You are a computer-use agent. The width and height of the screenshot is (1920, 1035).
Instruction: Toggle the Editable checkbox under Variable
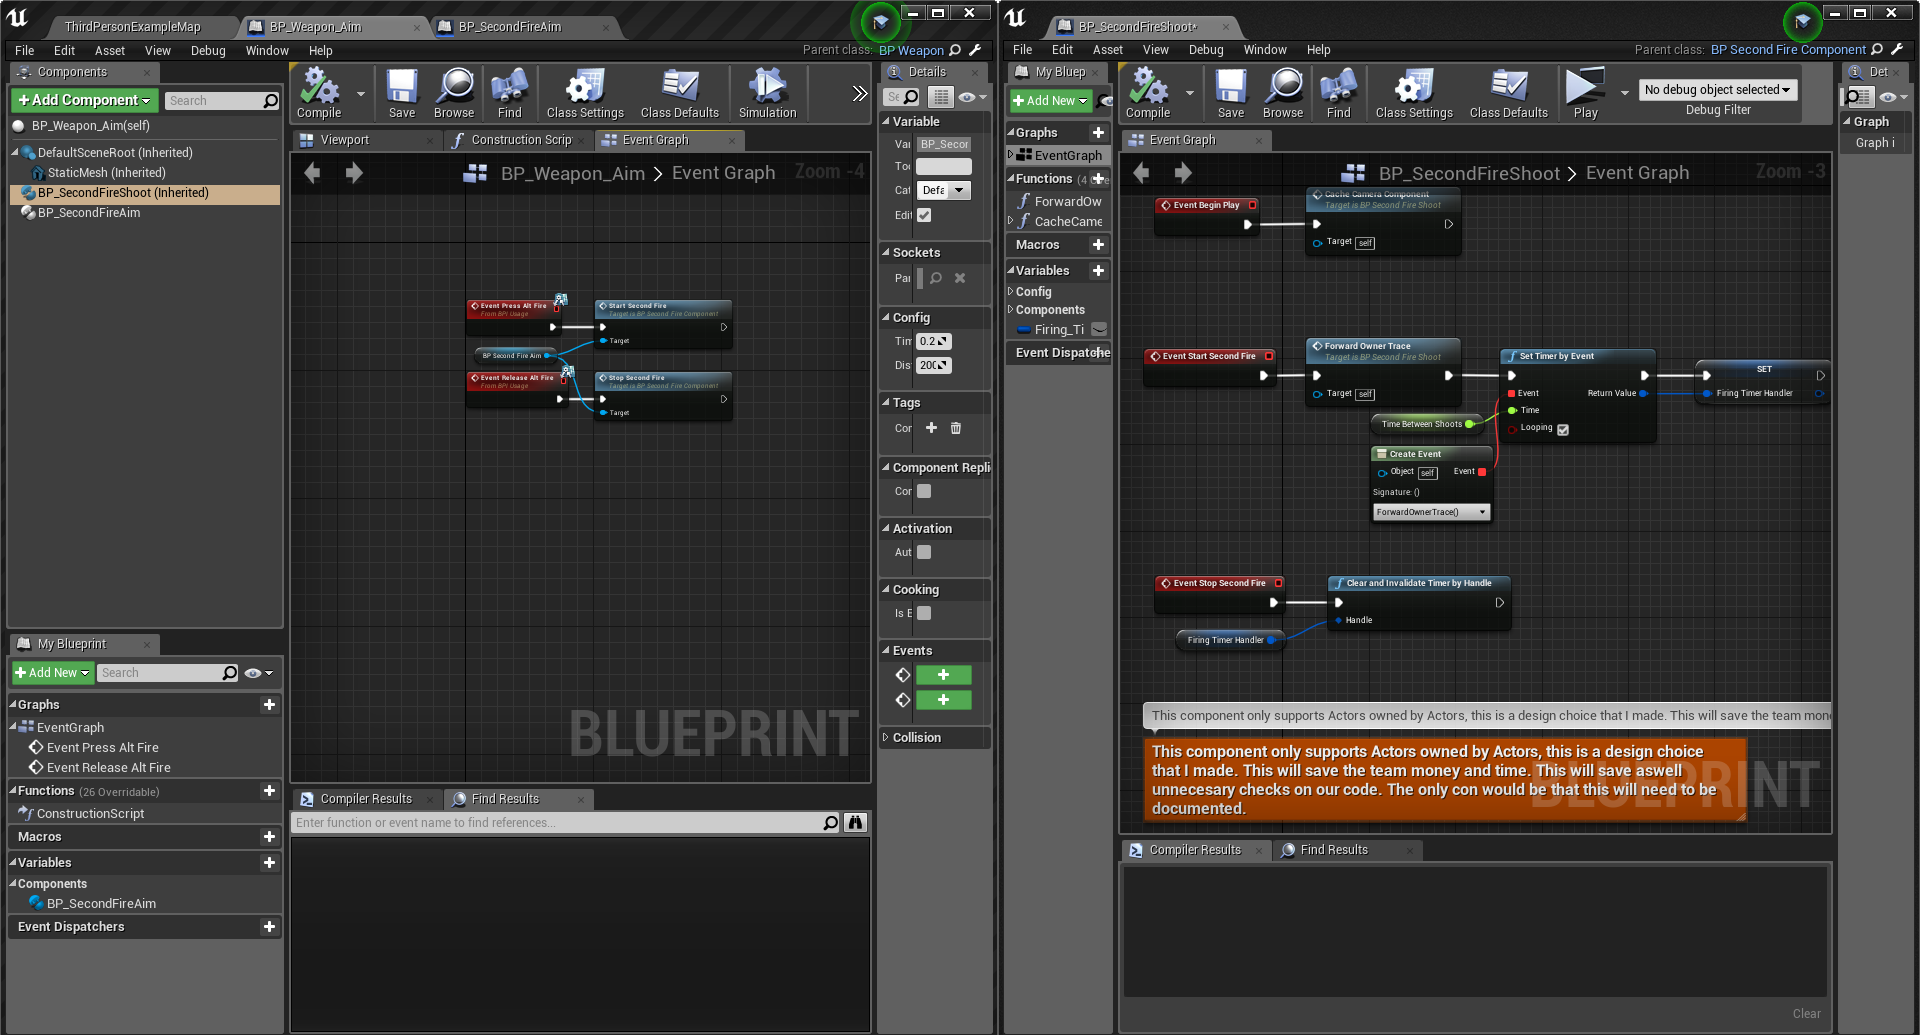[x=923, y=215]
